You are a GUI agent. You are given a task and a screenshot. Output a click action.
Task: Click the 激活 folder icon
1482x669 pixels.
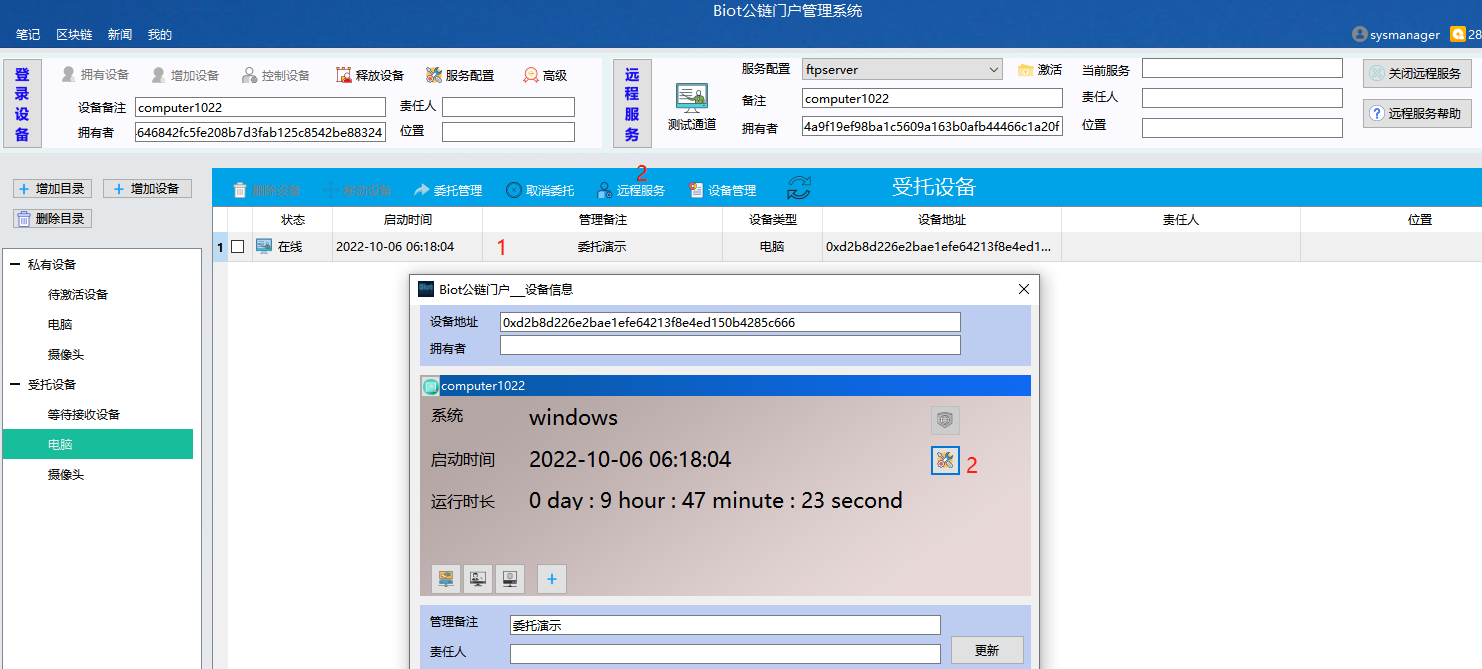(1025, 70)
